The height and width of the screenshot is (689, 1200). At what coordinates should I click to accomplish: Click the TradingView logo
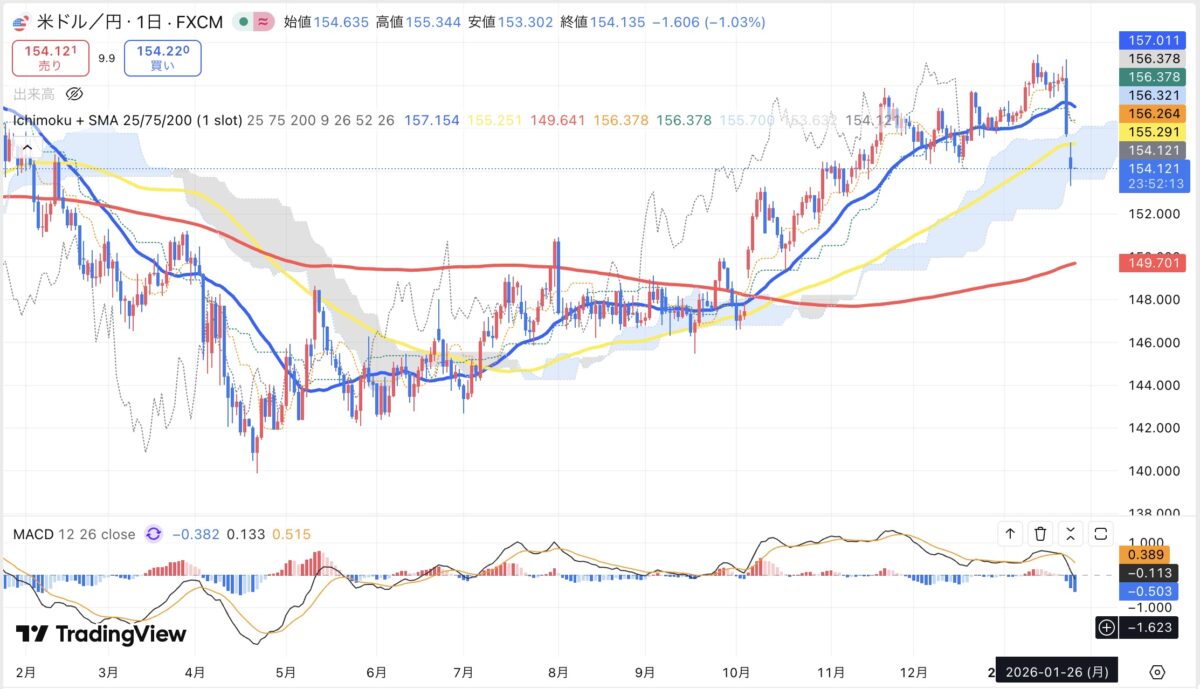click(x=101, y=634)
